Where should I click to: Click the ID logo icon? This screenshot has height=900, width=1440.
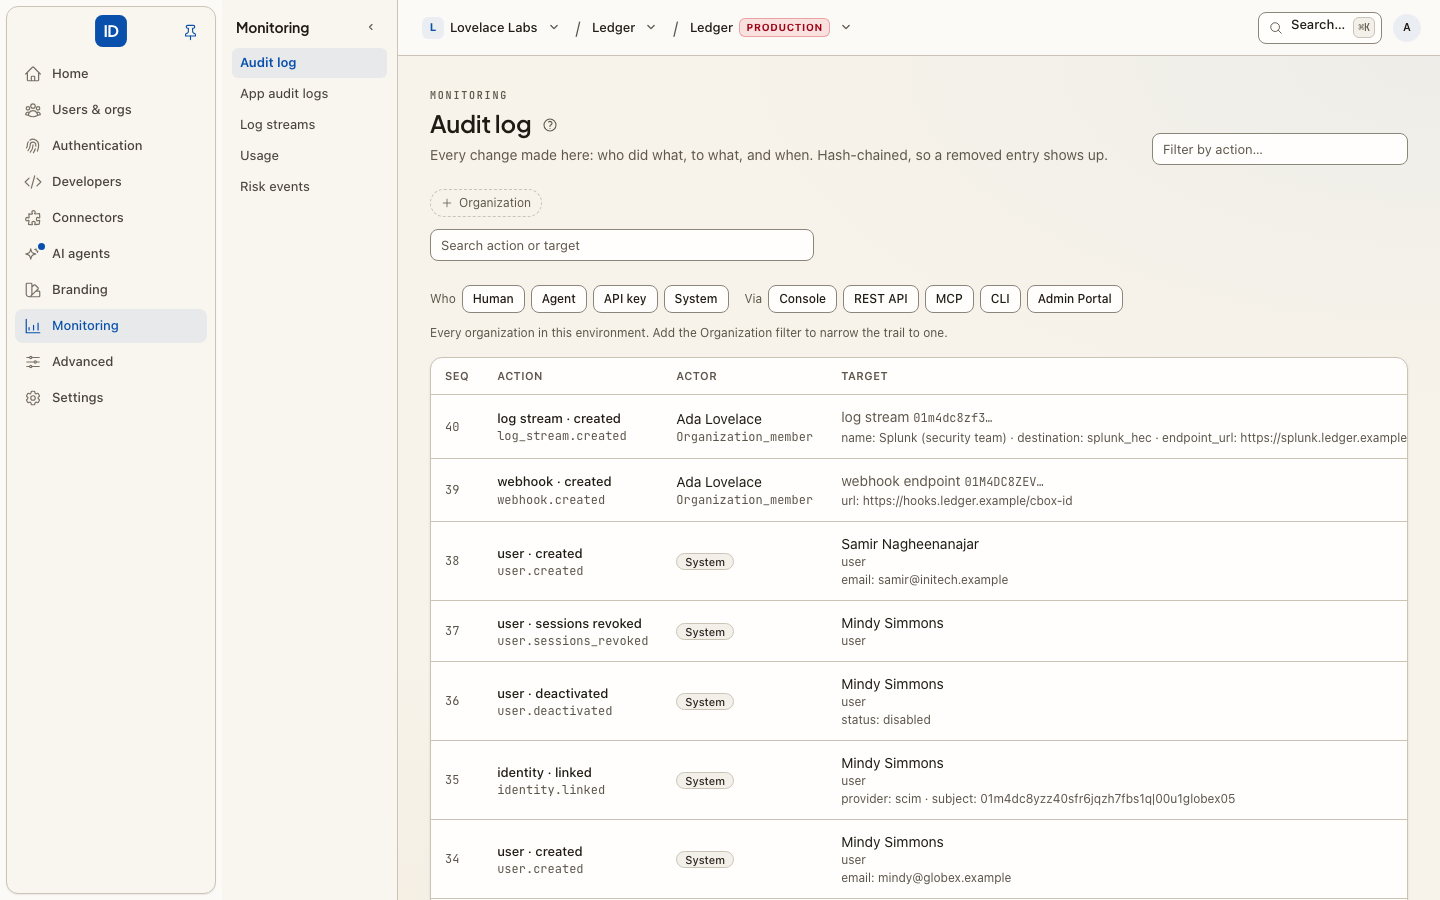[111, 31]
